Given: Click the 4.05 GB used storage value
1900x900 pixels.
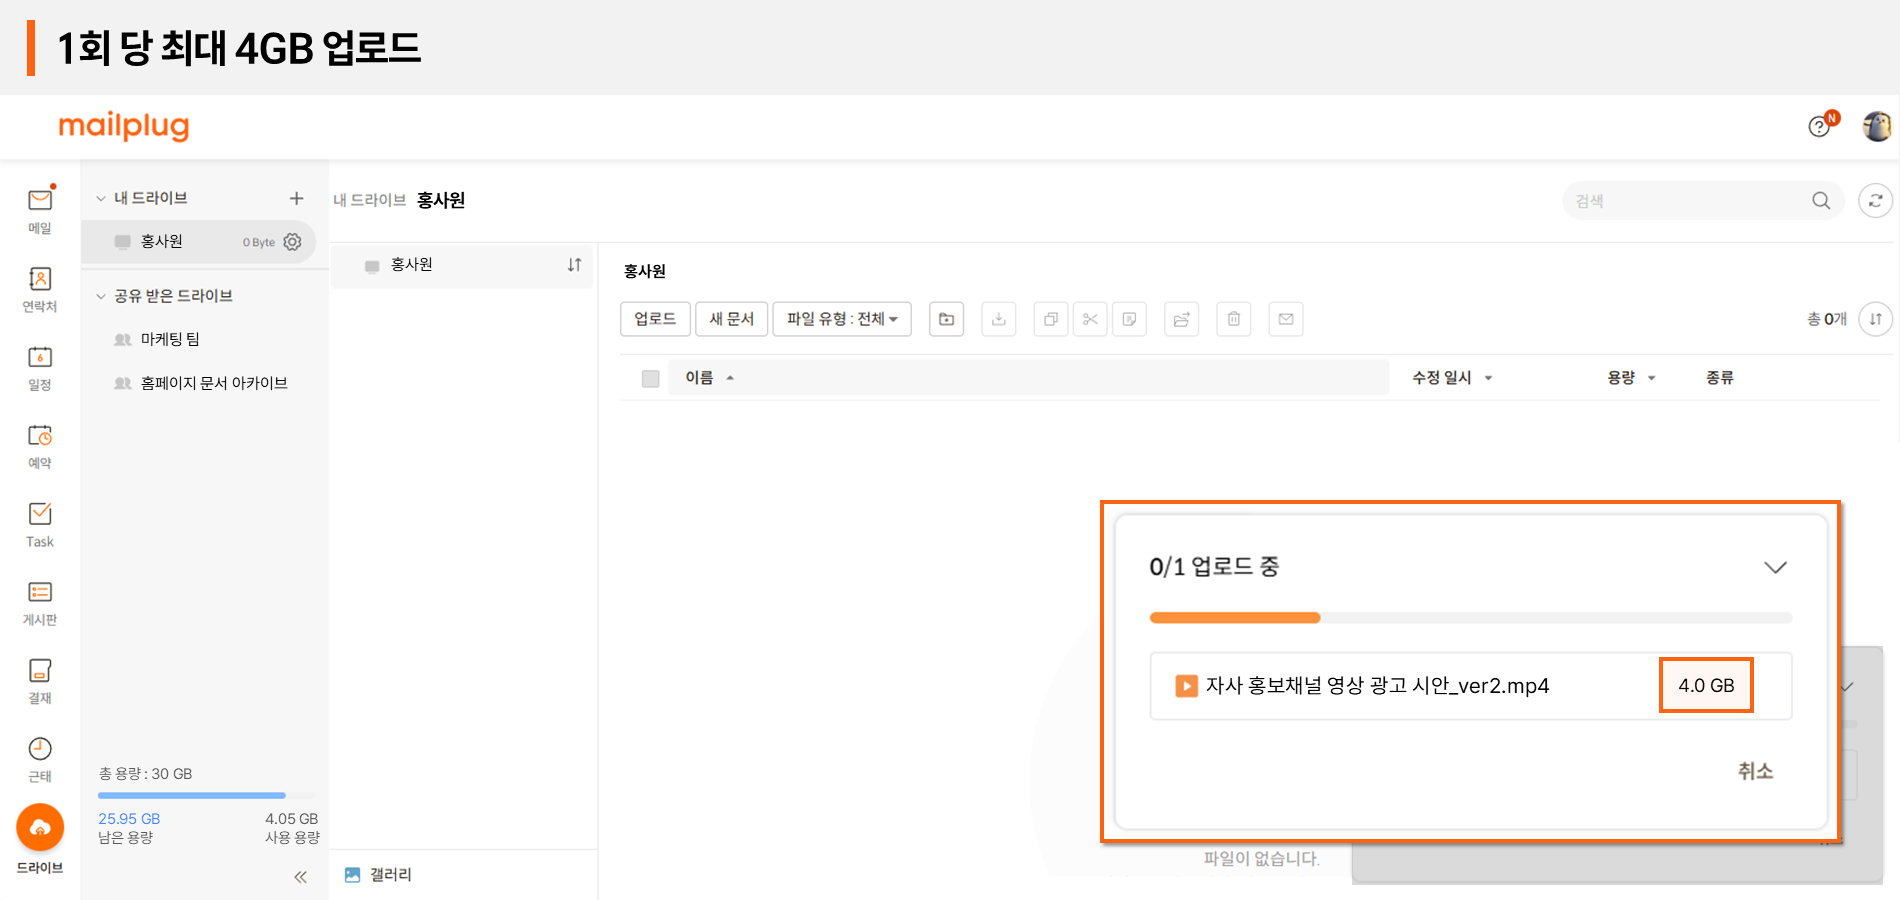Looking at the screenshot, I should tap(291, 819).
